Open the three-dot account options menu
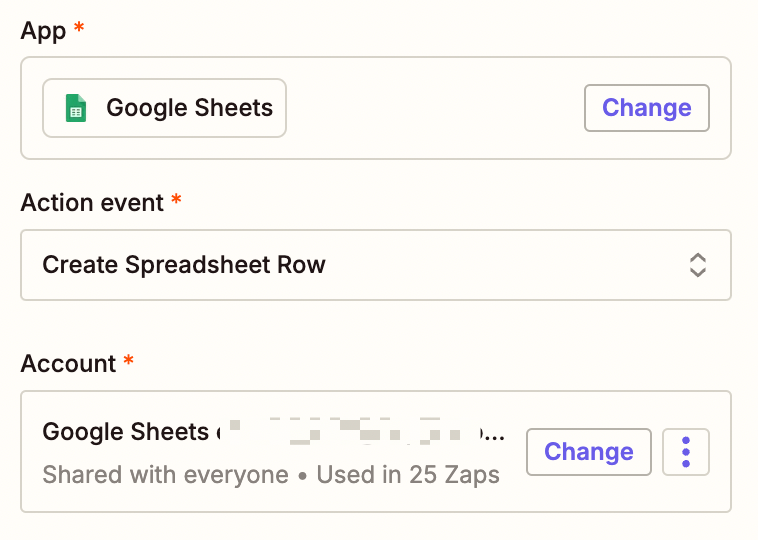This screenshot has width=758, height=540. point(686,452)
